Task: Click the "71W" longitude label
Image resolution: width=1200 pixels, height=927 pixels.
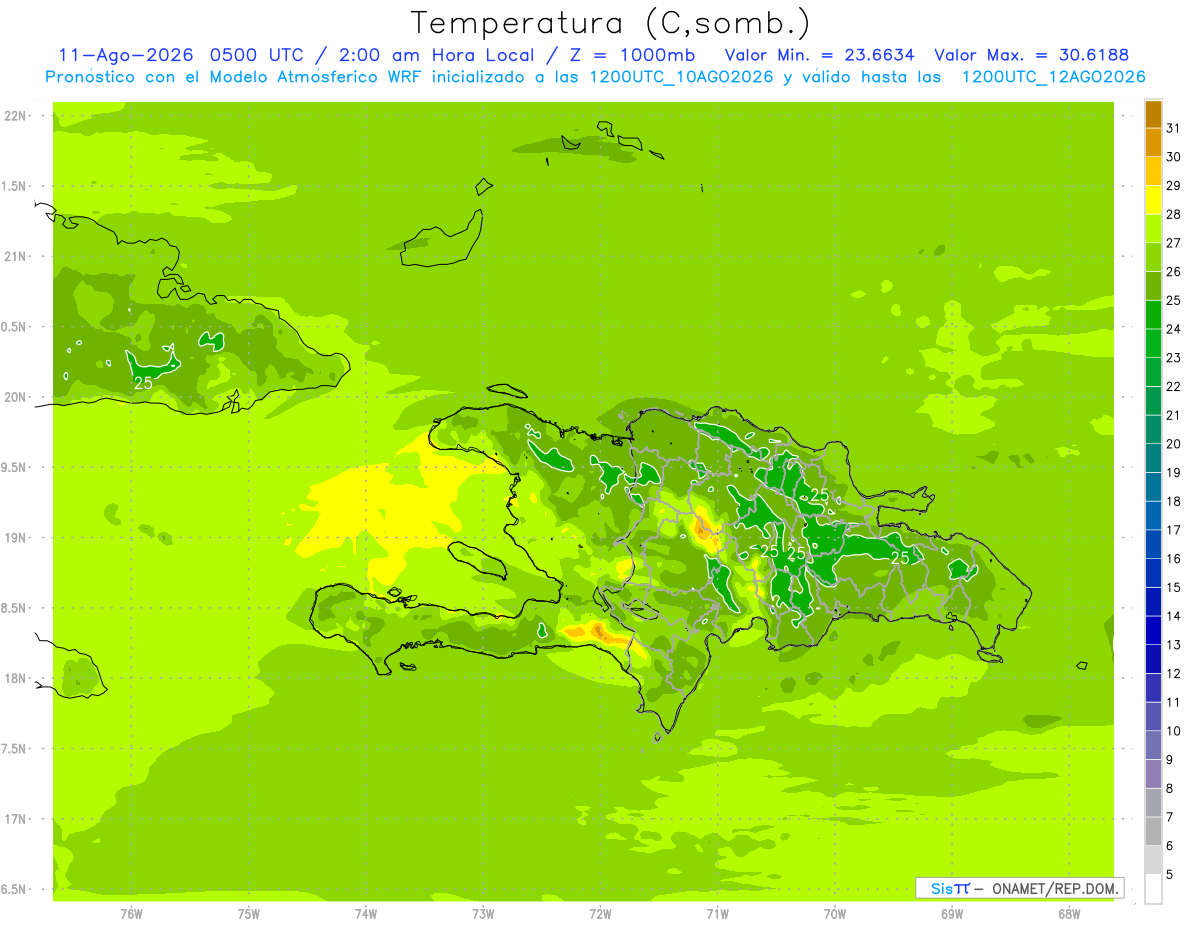Action: 717,913
